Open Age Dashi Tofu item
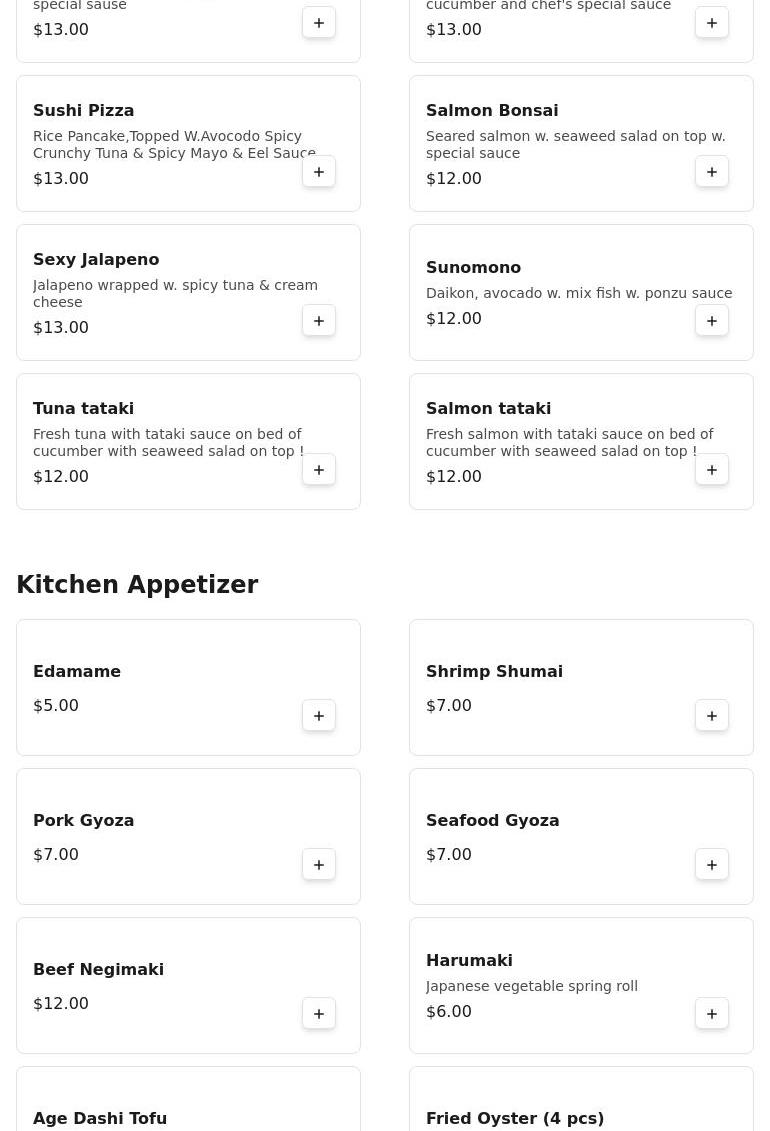This screenshot has width=770, height=1131. 100,1118
